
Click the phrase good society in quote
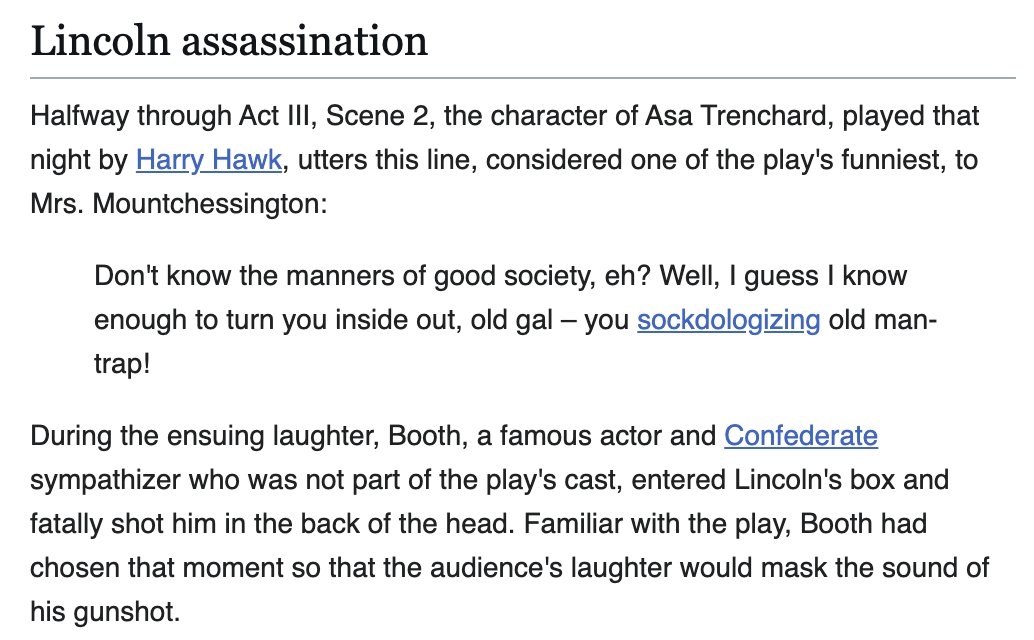[x=517, y=276]
